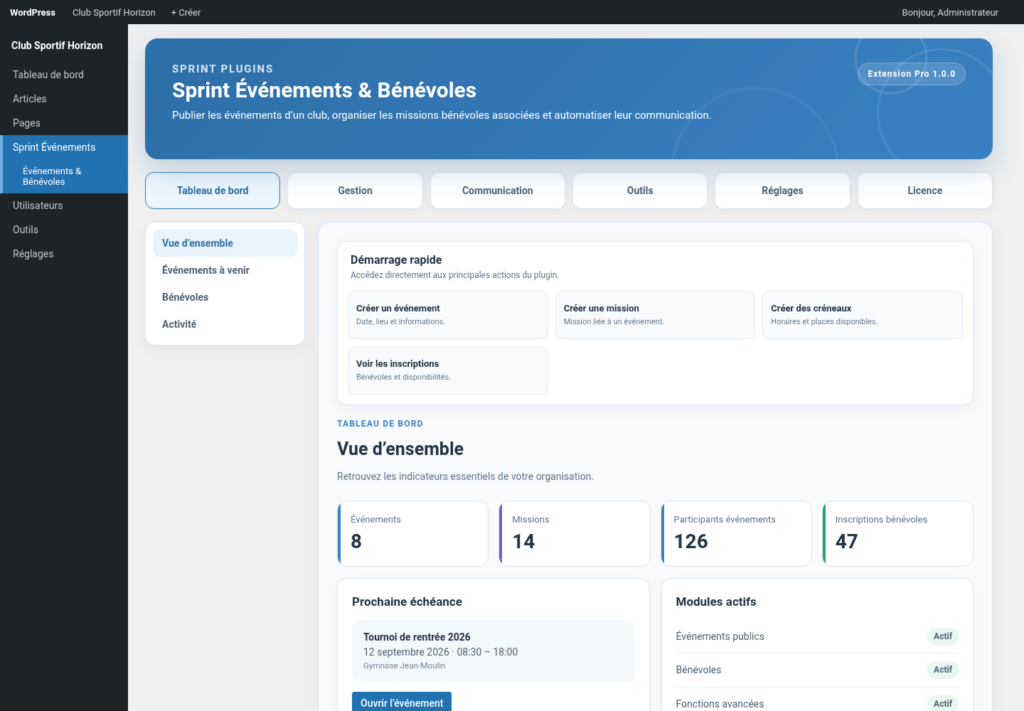Click the Modules actifs heading

tap(716, 601)
